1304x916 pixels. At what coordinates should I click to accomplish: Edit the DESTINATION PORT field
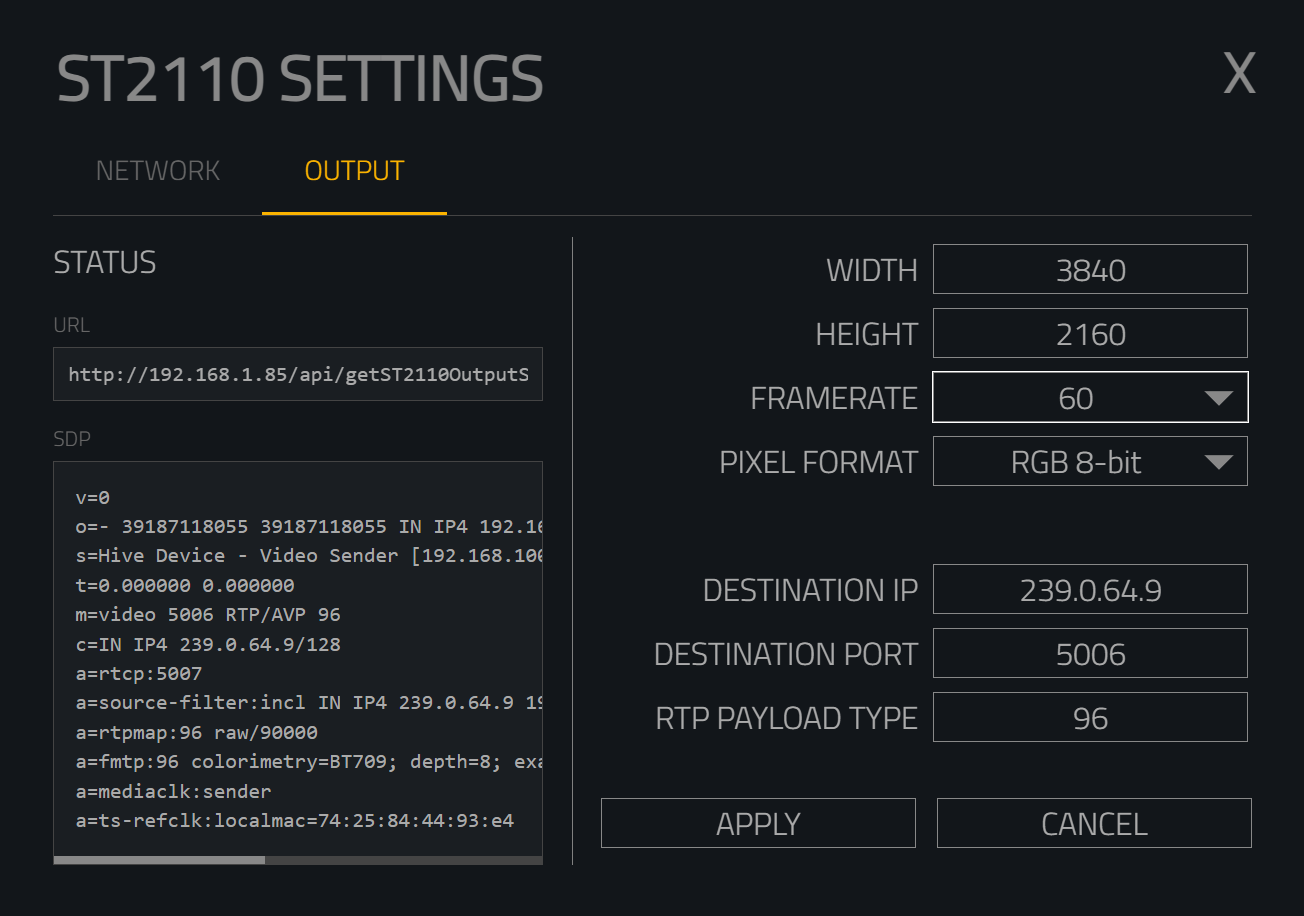coord(1090,654)
